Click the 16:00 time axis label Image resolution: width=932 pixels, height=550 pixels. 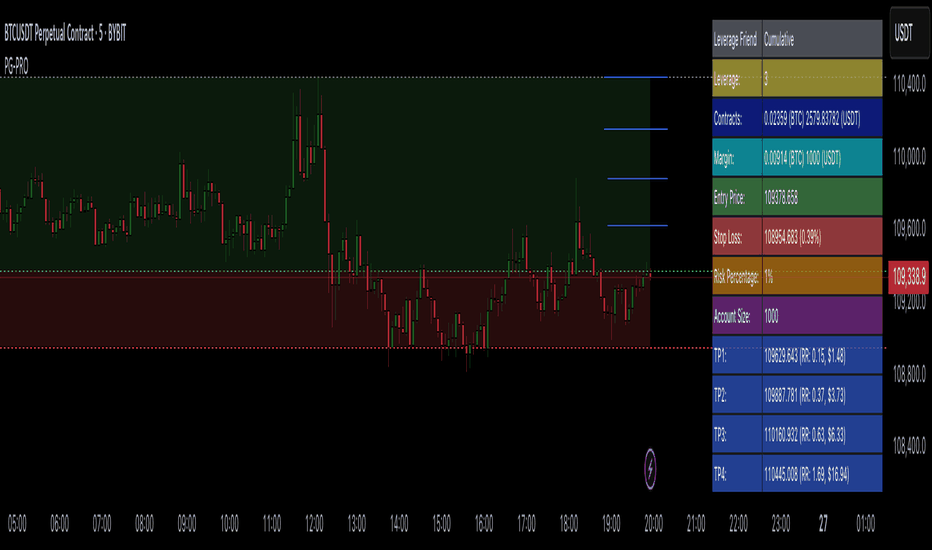[484, 524]
